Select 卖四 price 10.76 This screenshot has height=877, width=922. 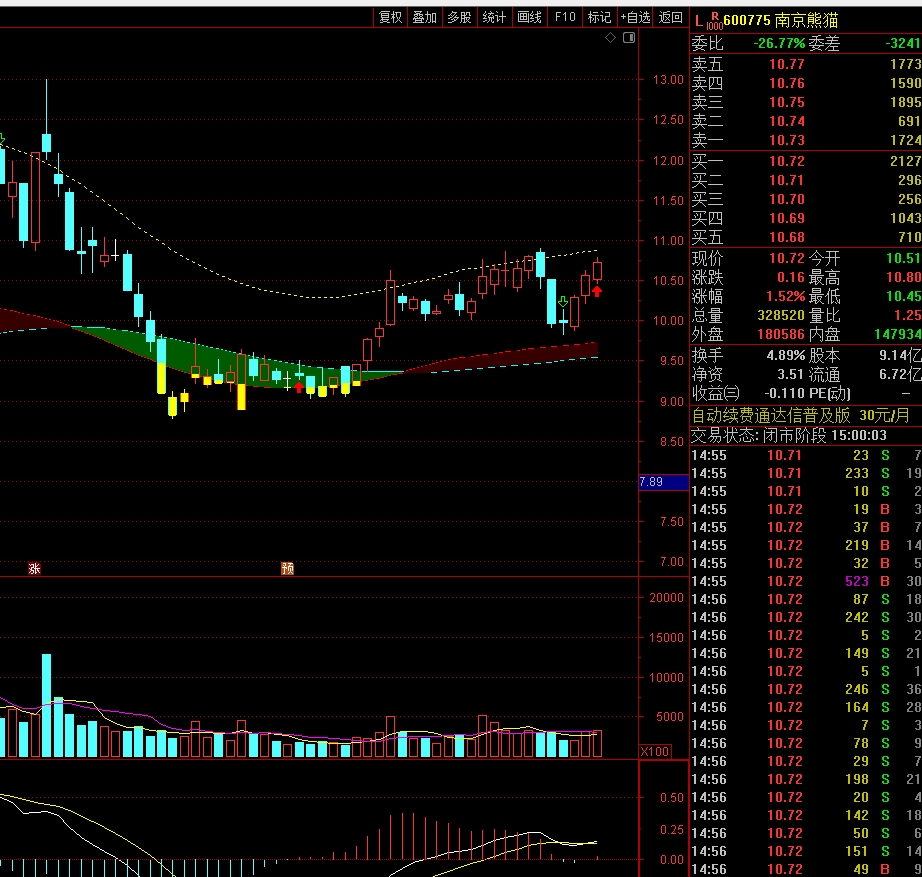(786, 84)
